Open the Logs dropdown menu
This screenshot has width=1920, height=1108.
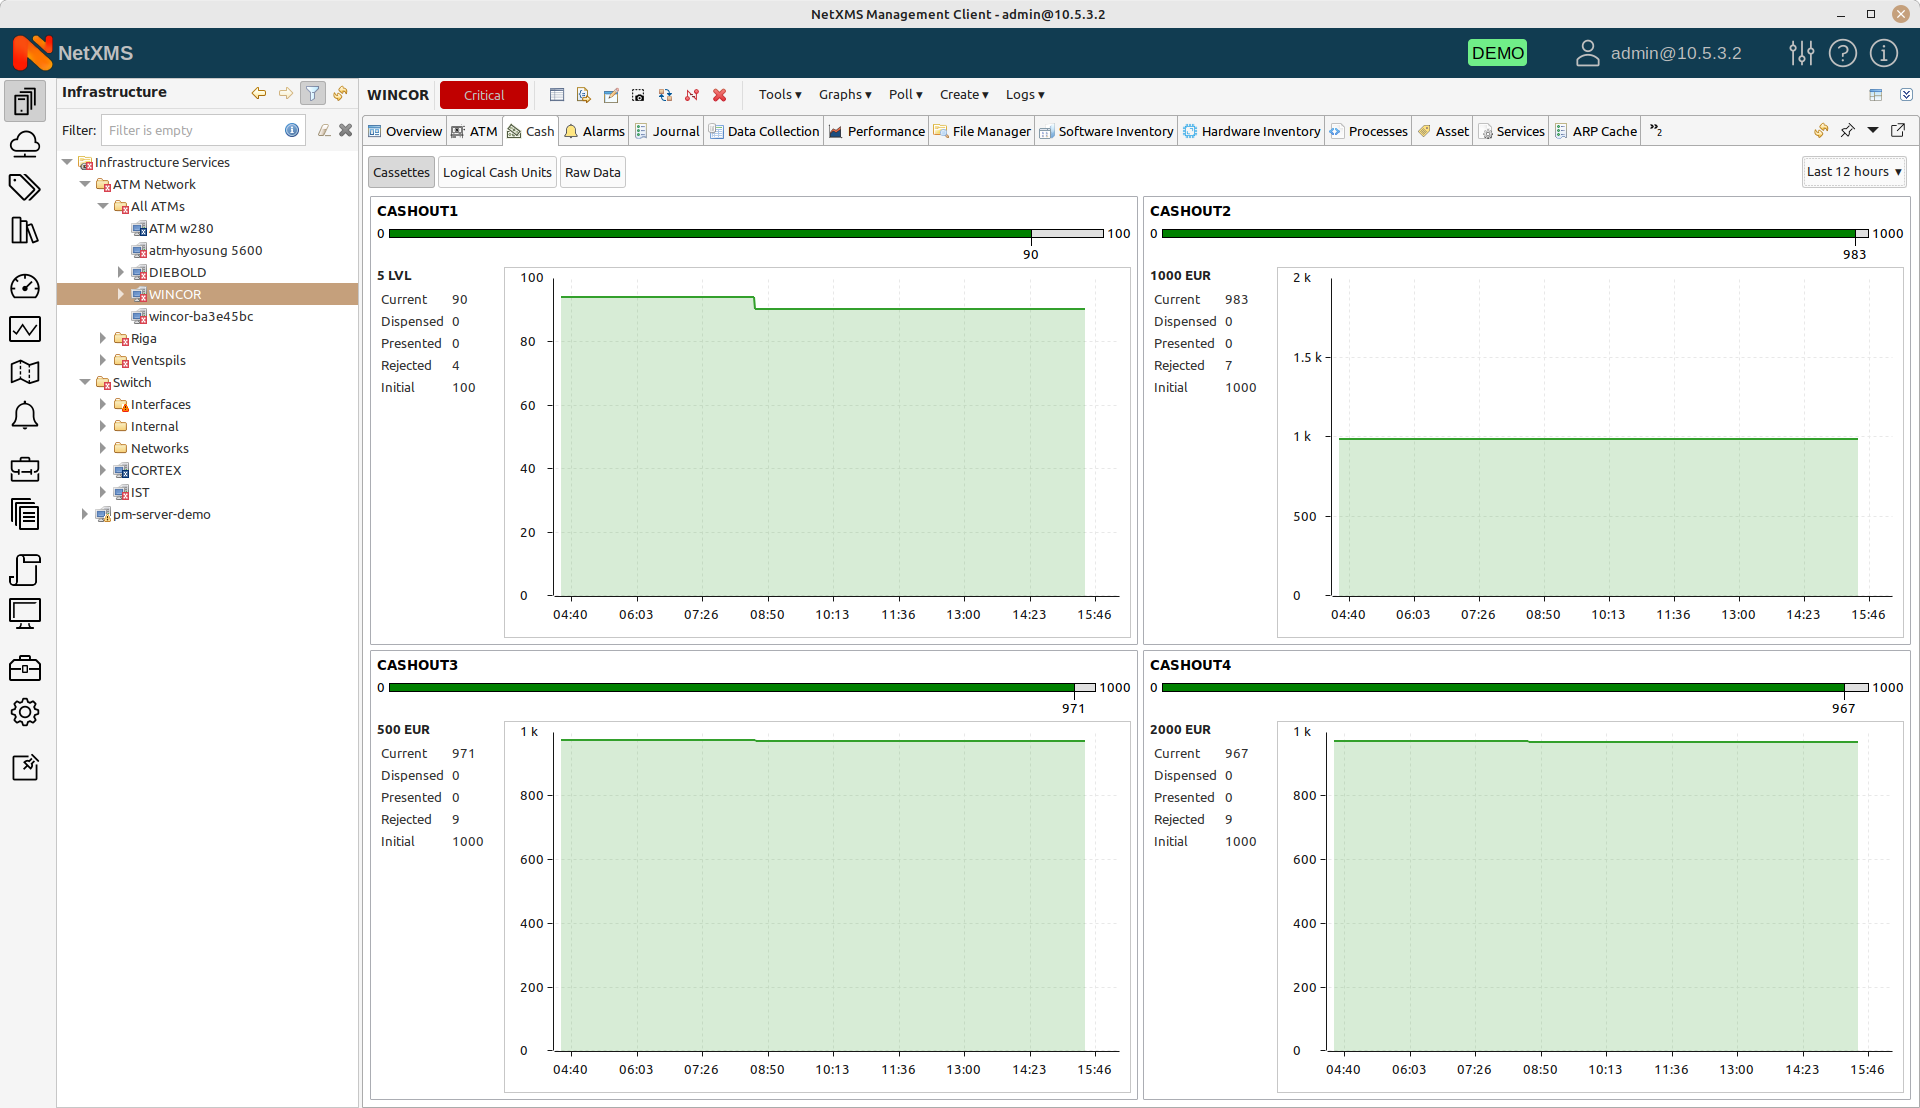pos(1027,94)
